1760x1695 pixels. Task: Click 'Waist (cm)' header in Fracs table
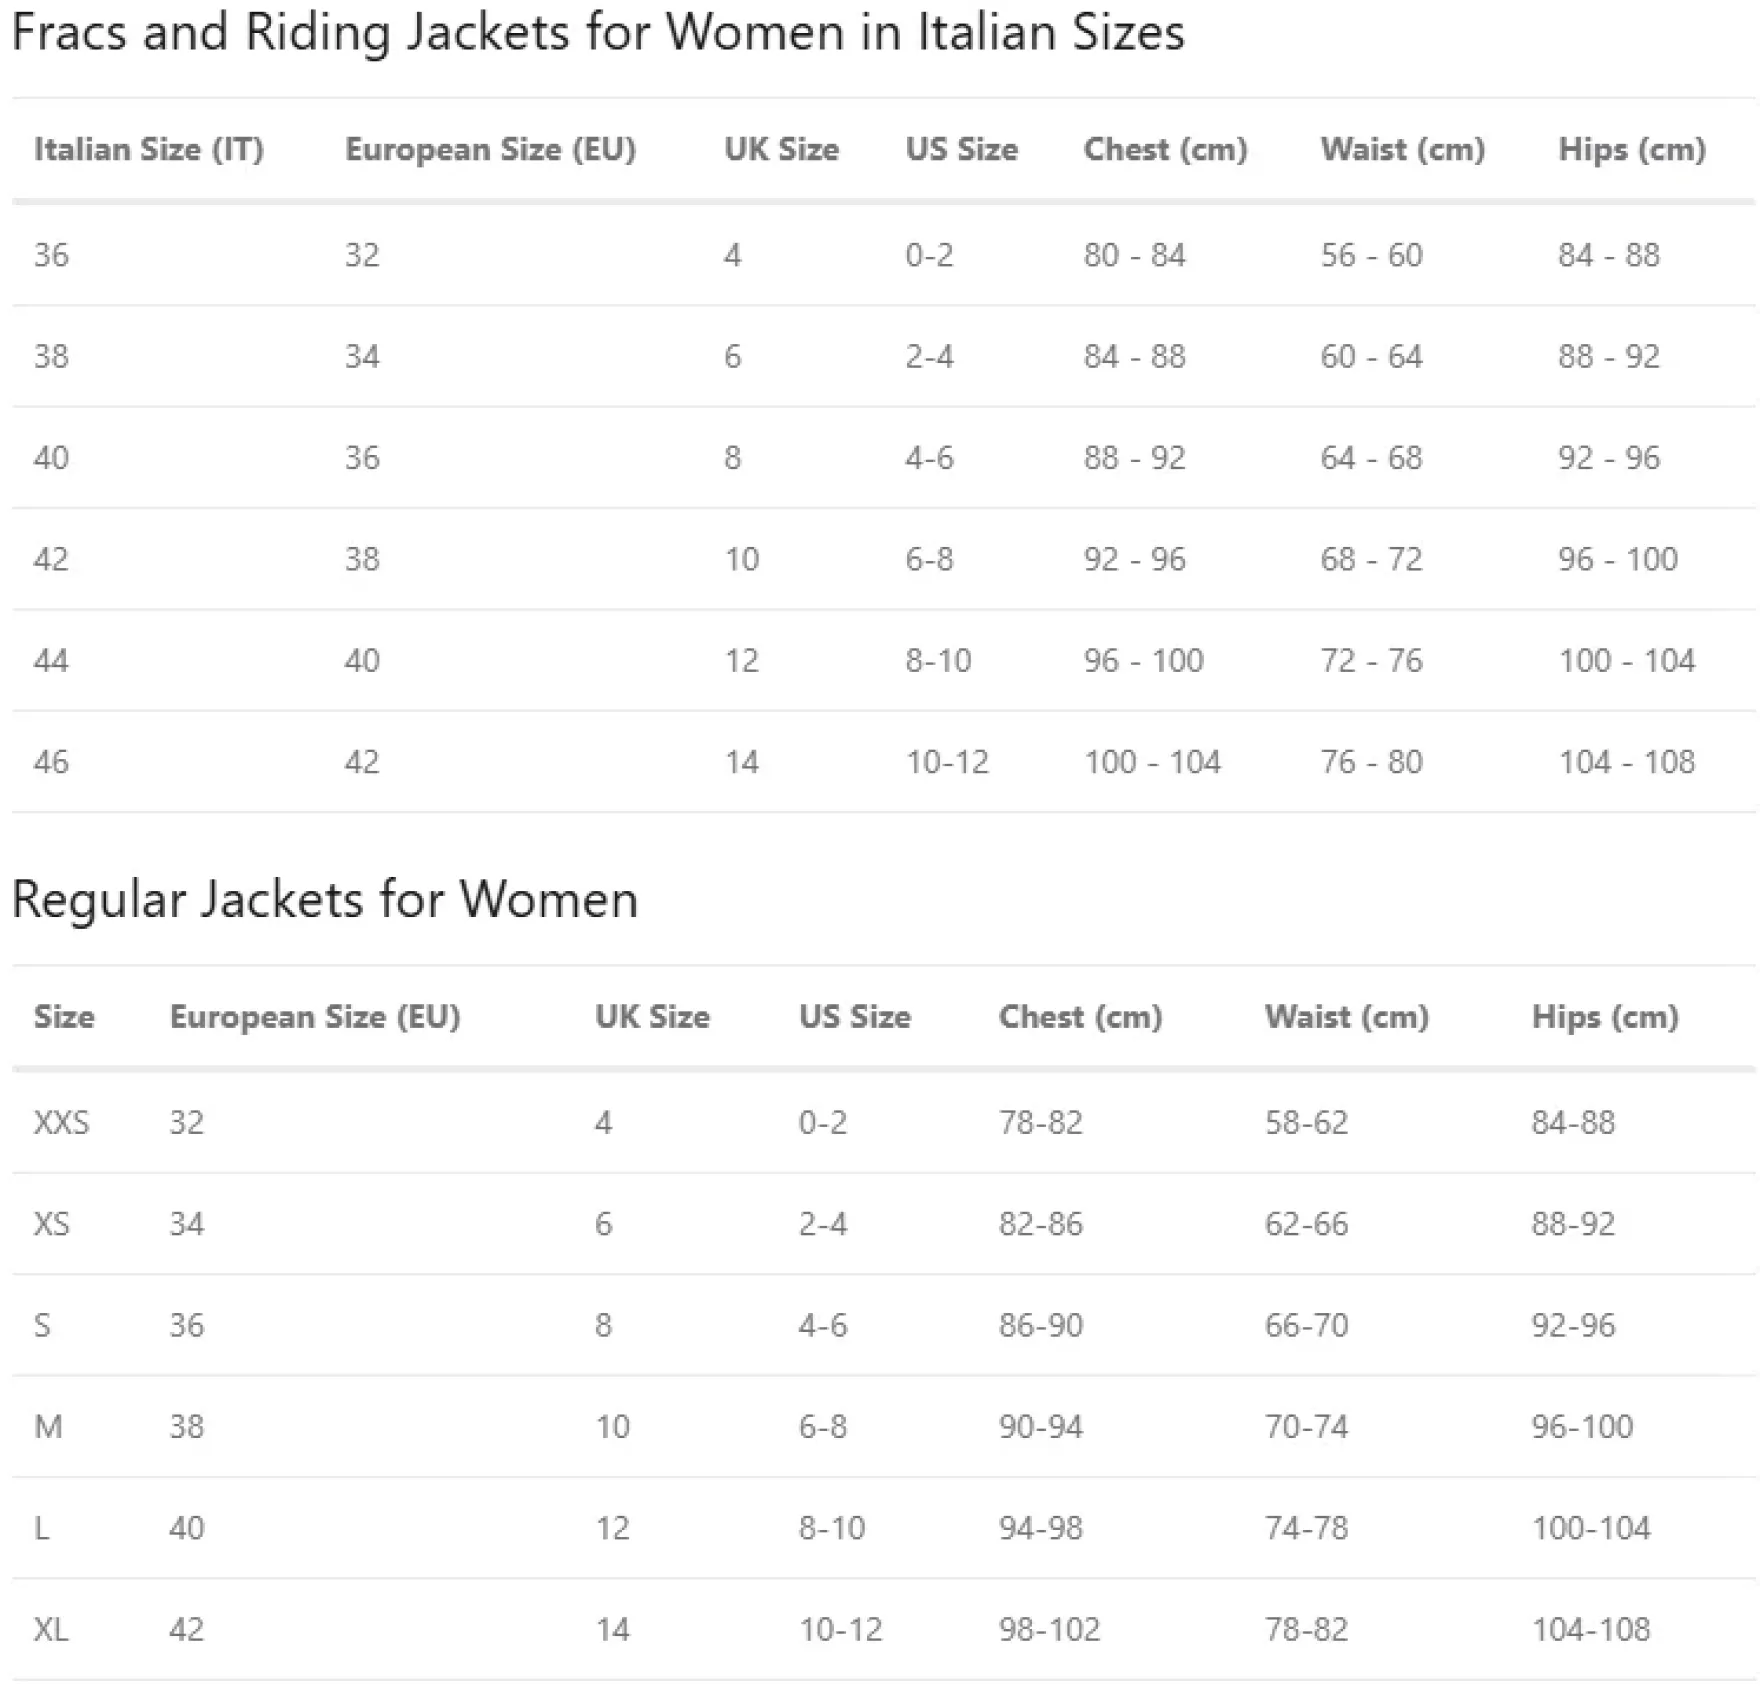tap(1403, 150)
